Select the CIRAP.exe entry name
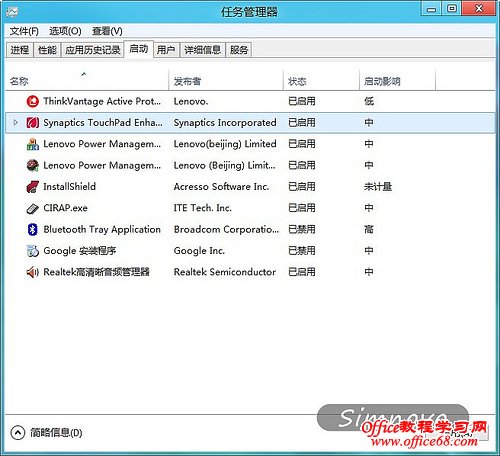 [x=66, y=208]
